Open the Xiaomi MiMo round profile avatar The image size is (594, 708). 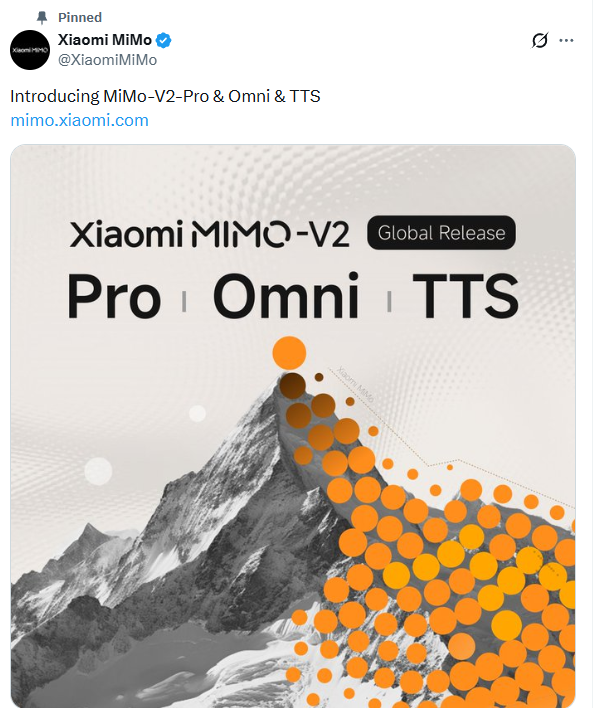pyautogui.click(x=30, y=50)
